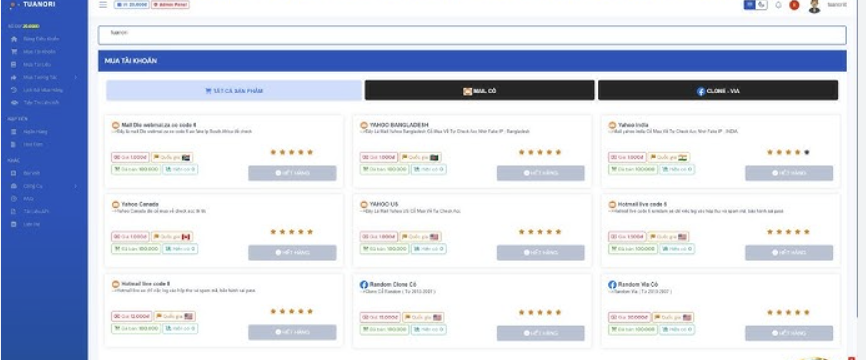The width and height of the screenshot is (866, 360).
Task: Click the wallet balance badge in header
Action: pos(131,4)
